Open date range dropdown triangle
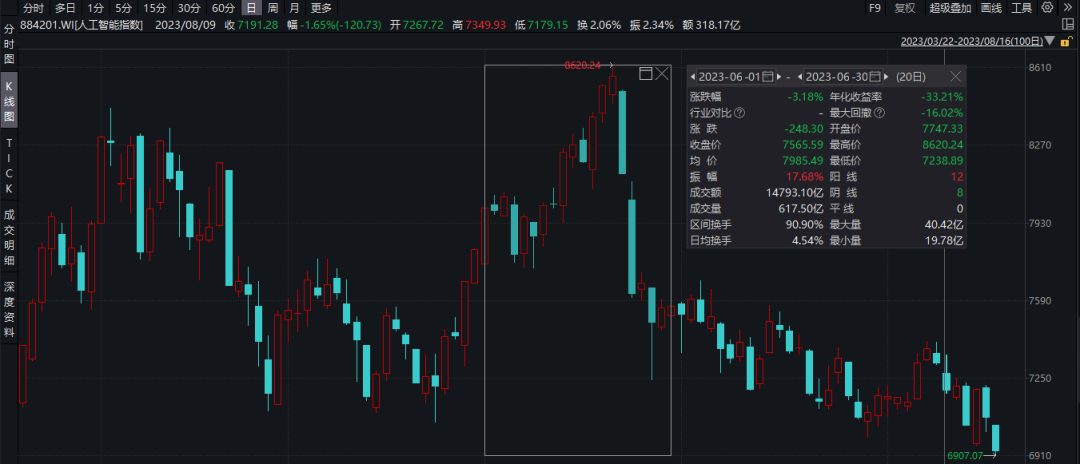 click(1049, 41)
